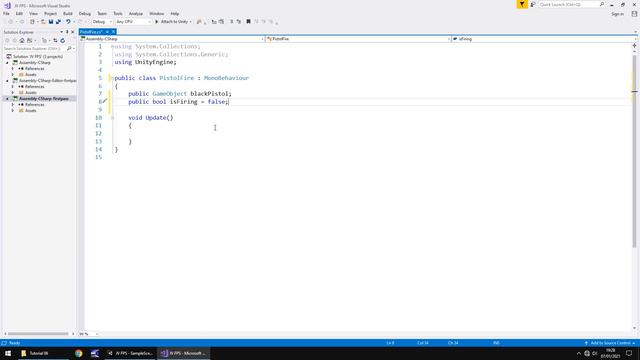This screenshot has height=360, width=640.
Task: Click the Open File folder icon
Action: coord(43,22)
